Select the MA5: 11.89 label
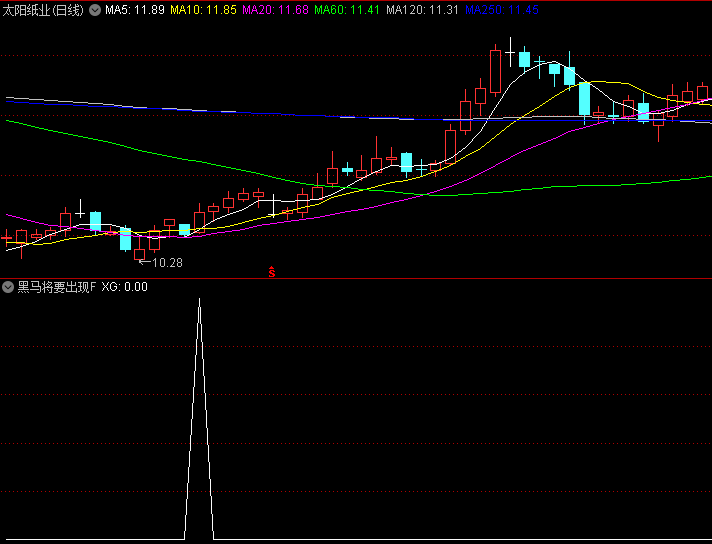712x544 pixels. tap(135, 10)
